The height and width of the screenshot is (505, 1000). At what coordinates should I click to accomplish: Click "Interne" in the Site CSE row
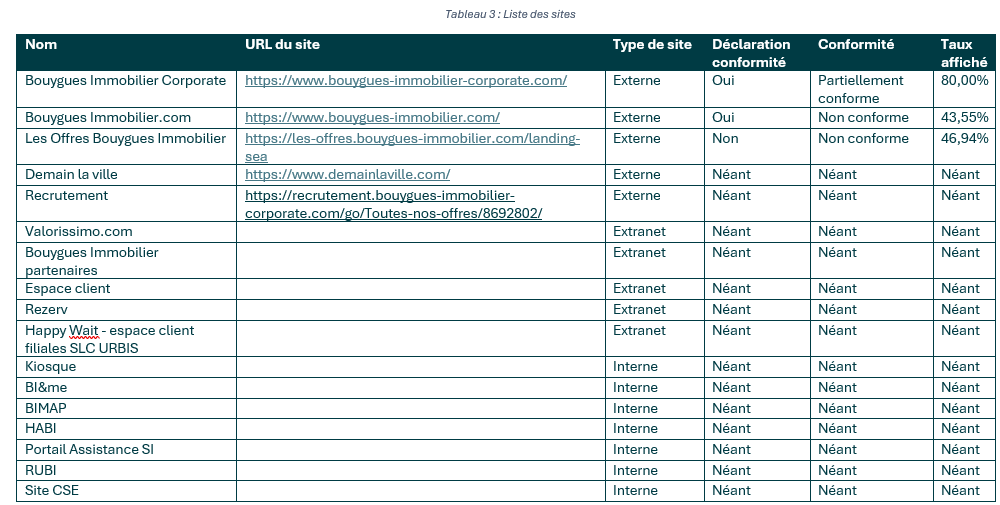[635, 490]
